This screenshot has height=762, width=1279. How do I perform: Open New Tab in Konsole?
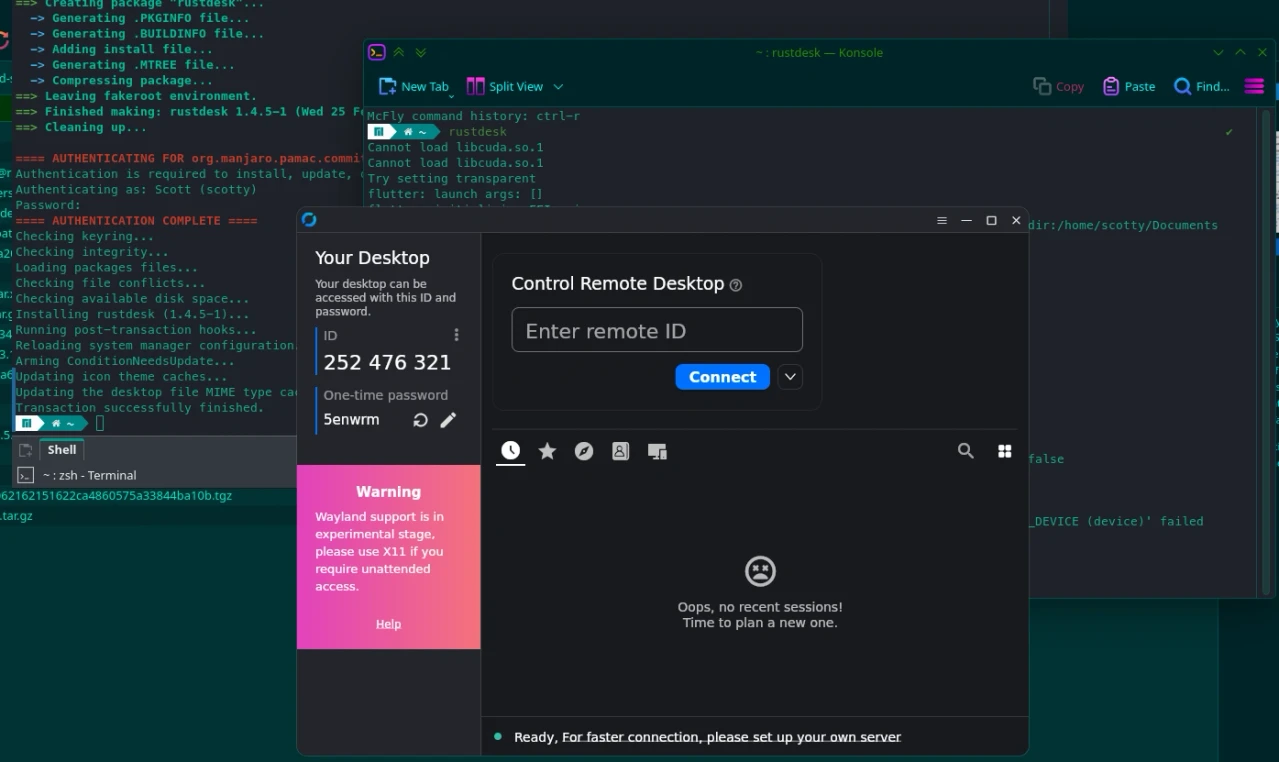(x=414, y=87)
